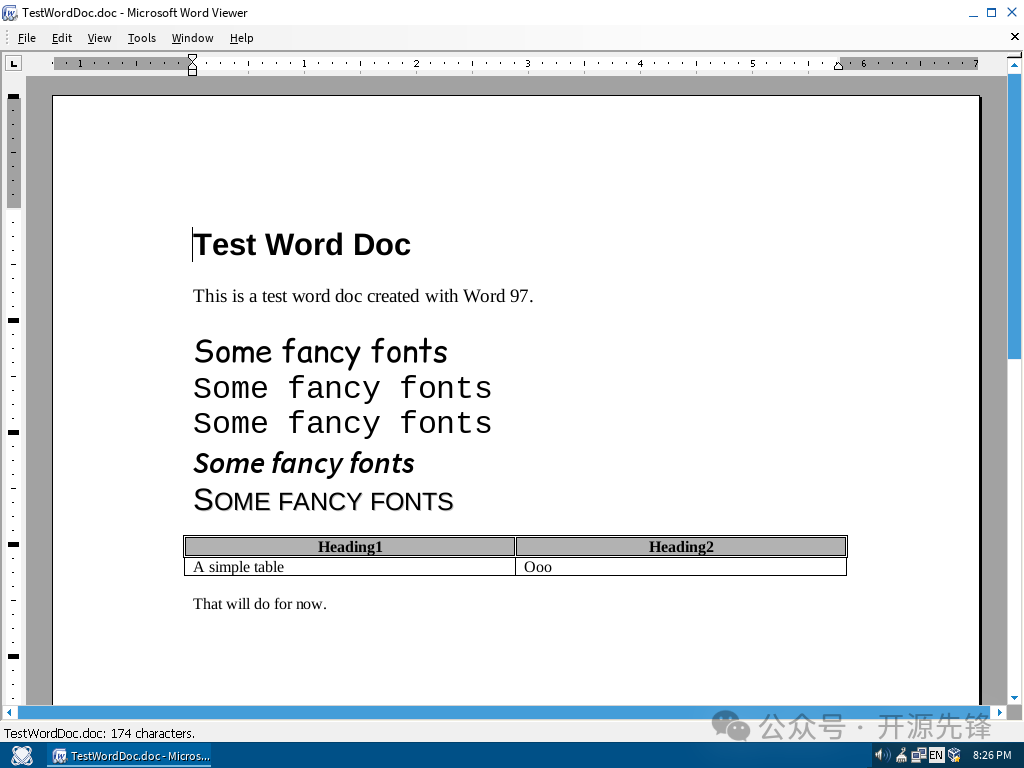Click the EN language indicator
This screenshot has height=768, width=1024.
point(936,756)
